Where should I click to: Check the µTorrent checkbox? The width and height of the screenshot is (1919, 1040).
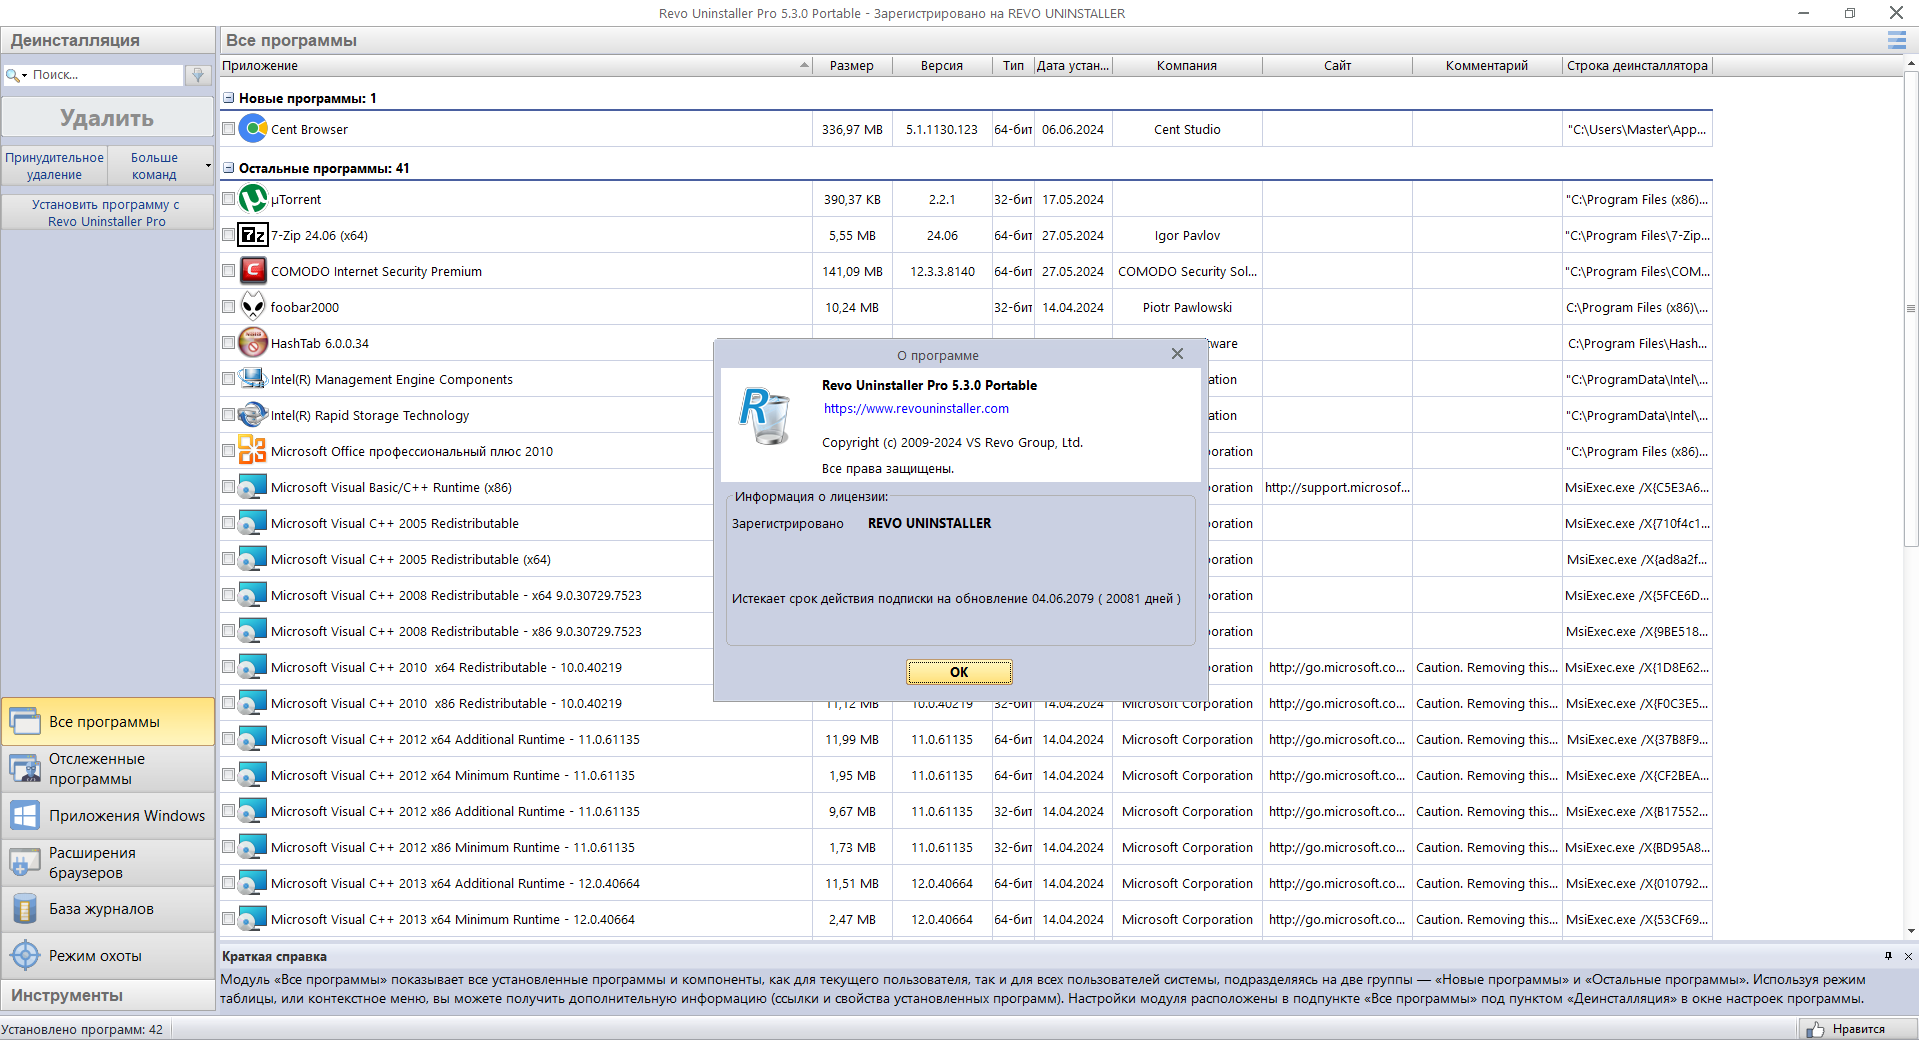coord(228,199)
